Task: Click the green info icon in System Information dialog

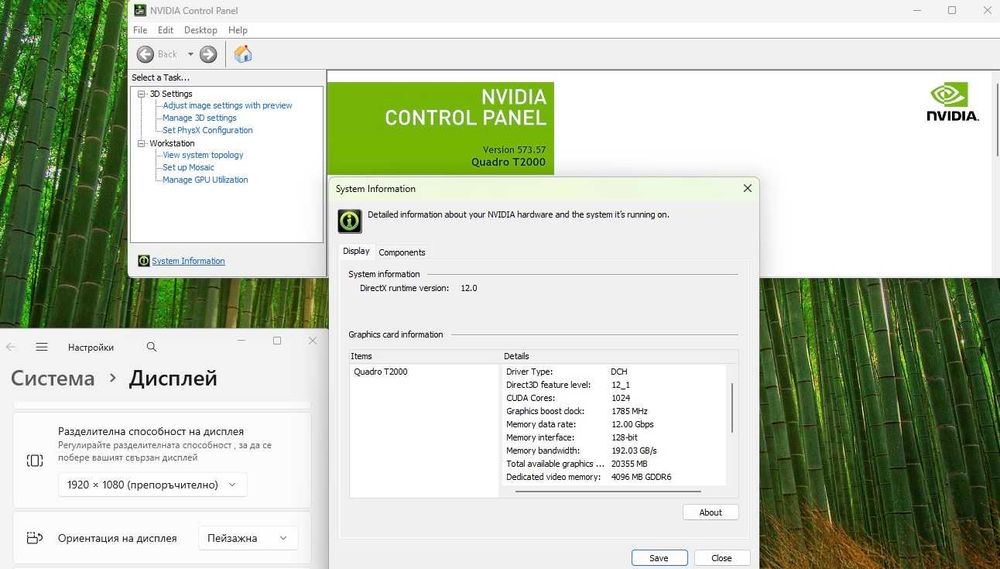Action: click(349, 221)
